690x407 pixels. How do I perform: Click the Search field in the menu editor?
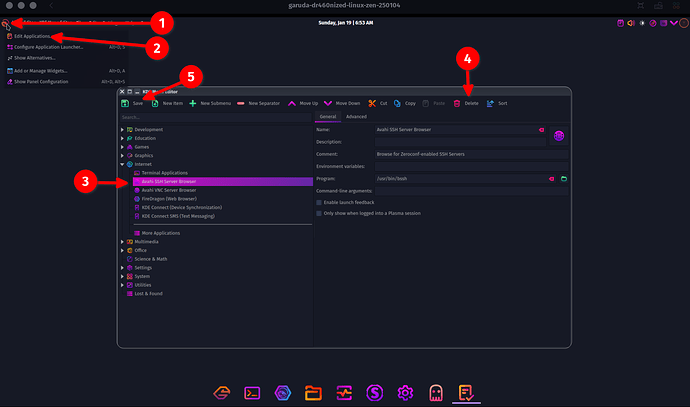tap(216, 117)
